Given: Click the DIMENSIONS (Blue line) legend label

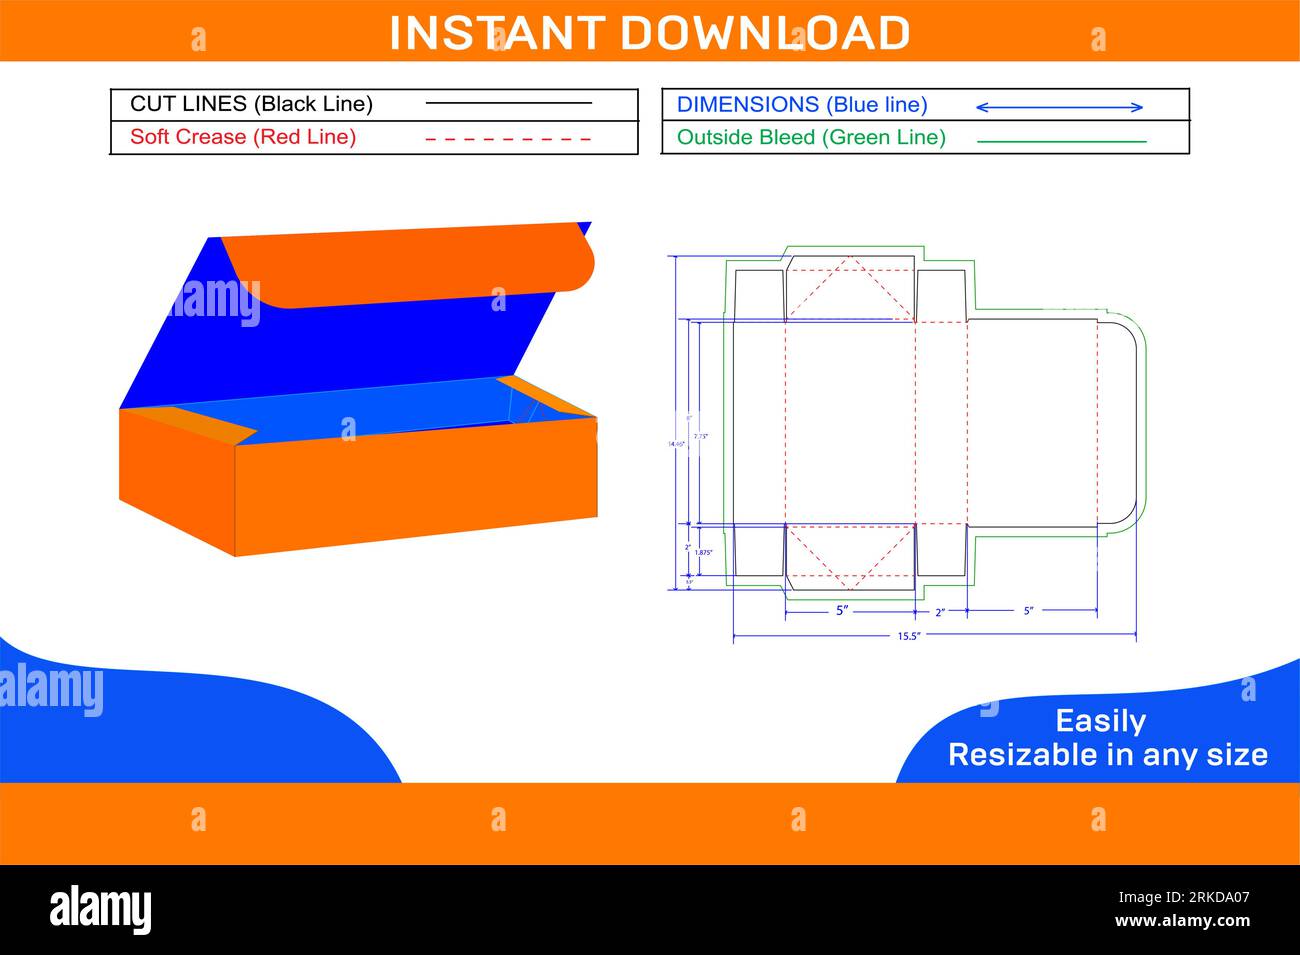Looking at the screenshot, I should point(802,104).
